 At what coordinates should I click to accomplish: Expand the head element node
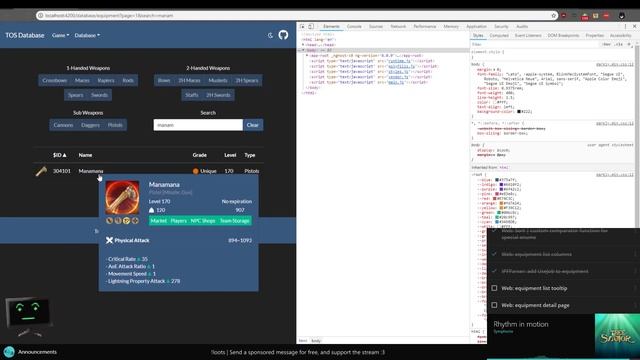[303, 45]
